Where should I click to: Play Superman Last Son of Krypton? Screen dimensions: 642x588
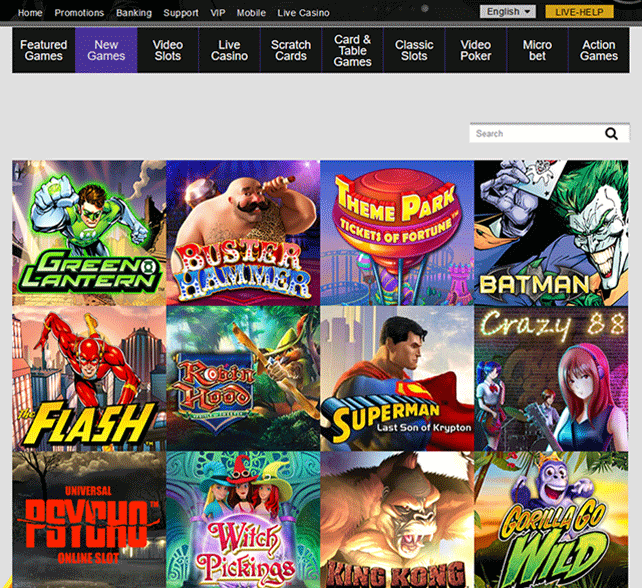397,378
